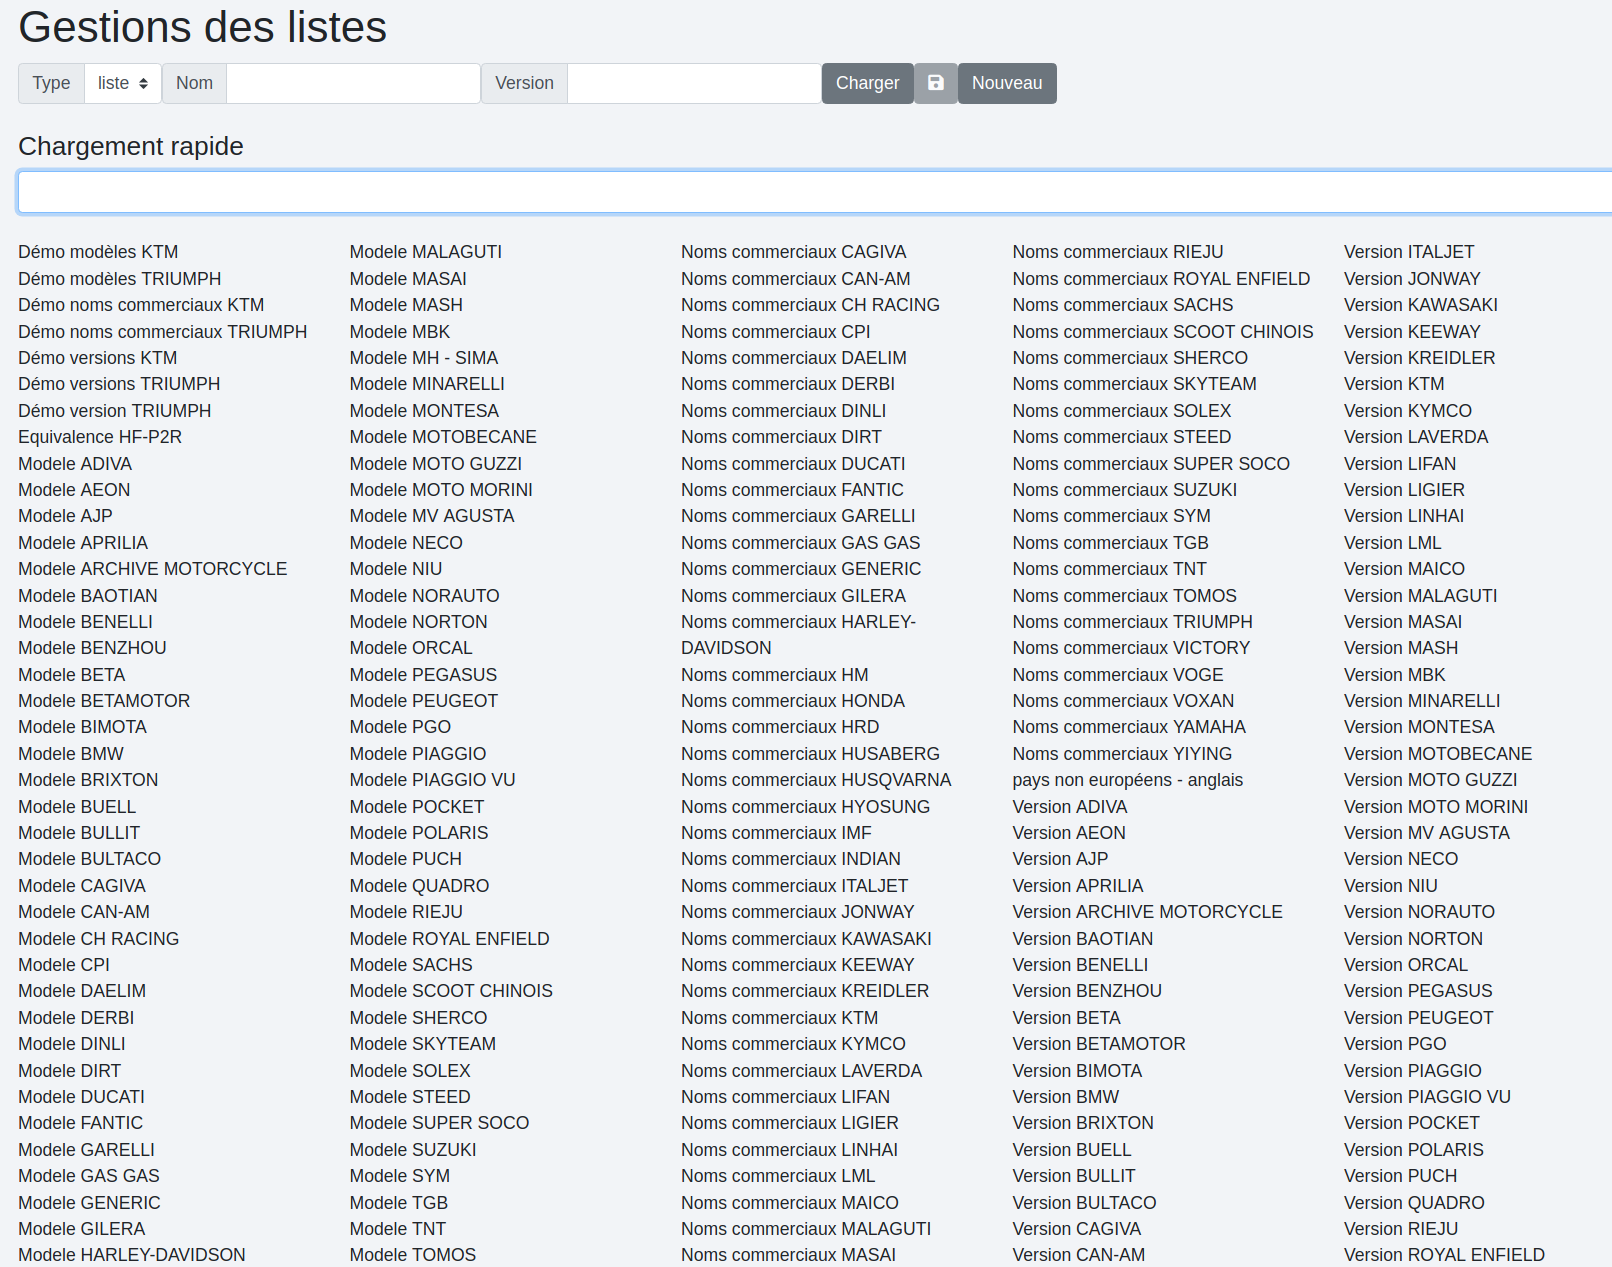The image size is (1612, 1267).
Task: Click Noms commerciaux YAMAHA link
Action: tap(1128, 727)
